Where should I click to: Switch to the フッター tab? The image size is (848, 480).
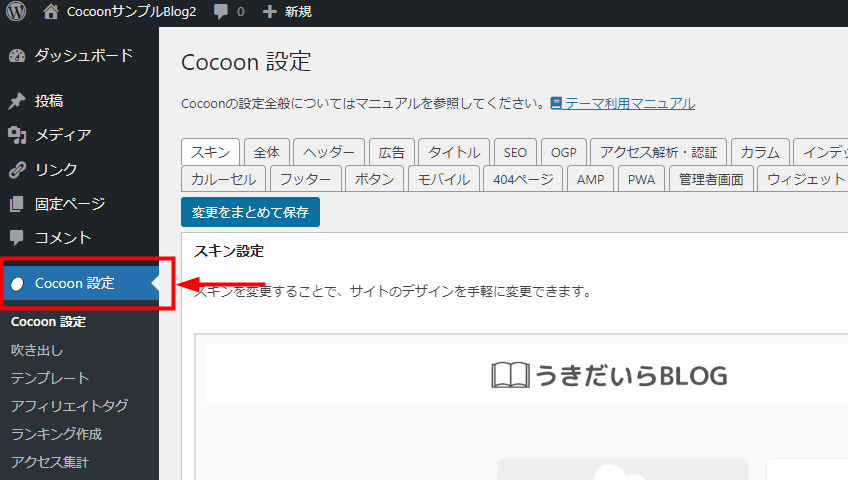[x=306, y=179]
